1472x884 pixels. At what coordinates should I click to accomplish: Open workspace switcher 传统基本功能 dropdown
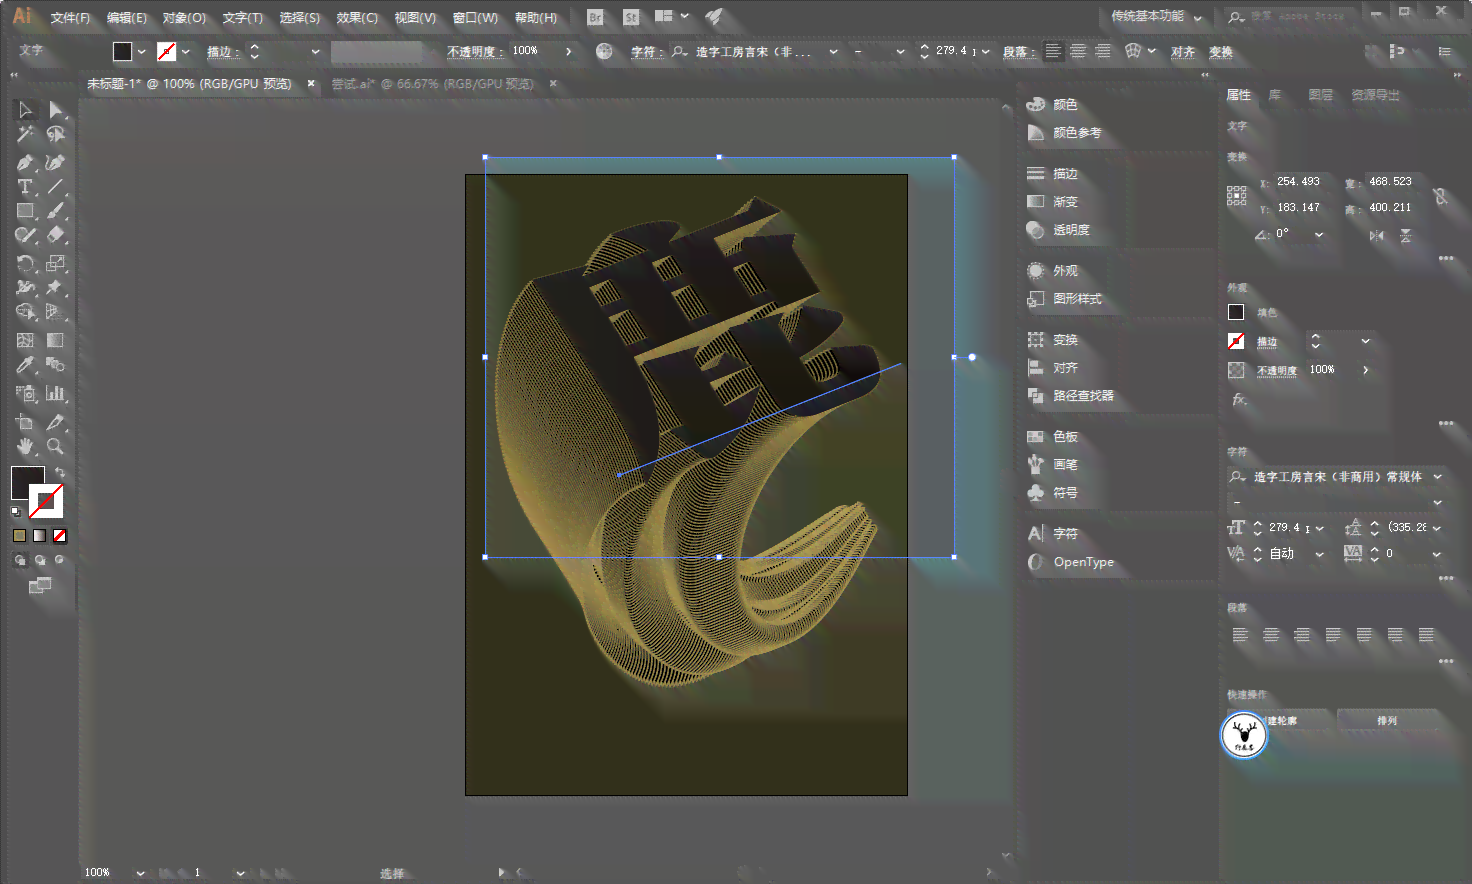tap(1157, 17)
